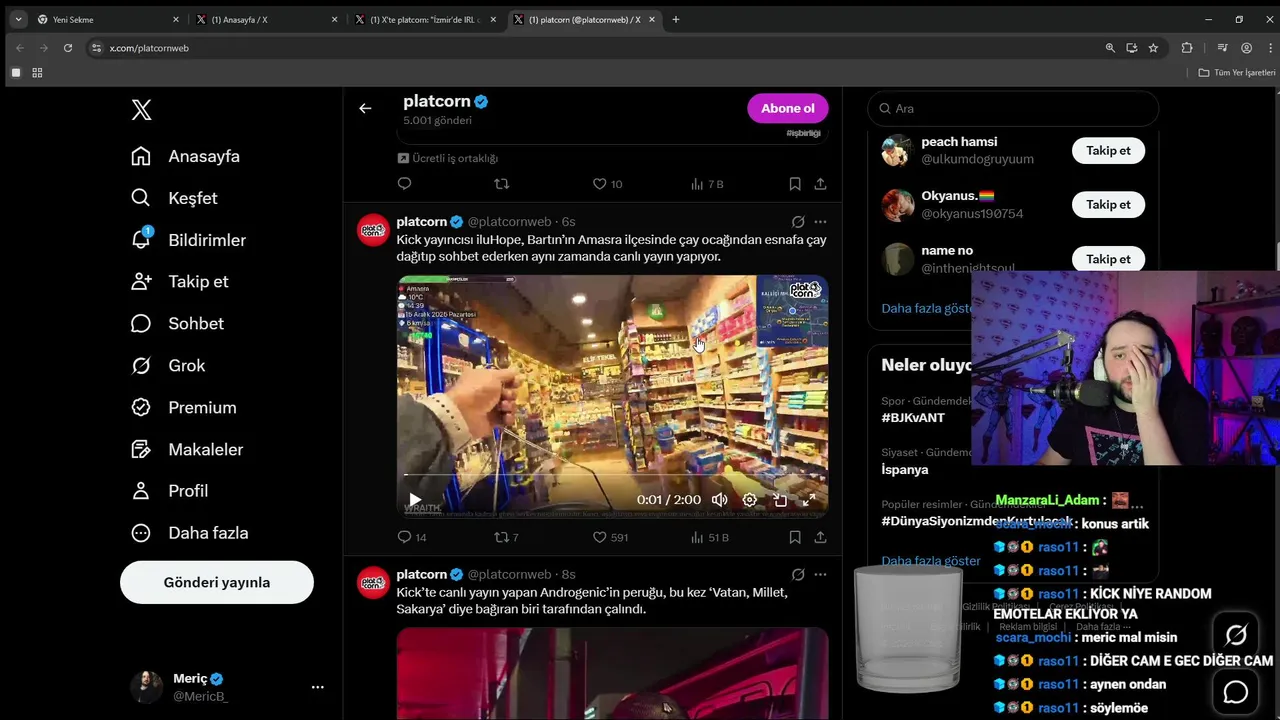Open Keşfet in the sidebar
The image size is (1280, 720).
point(174,198)
